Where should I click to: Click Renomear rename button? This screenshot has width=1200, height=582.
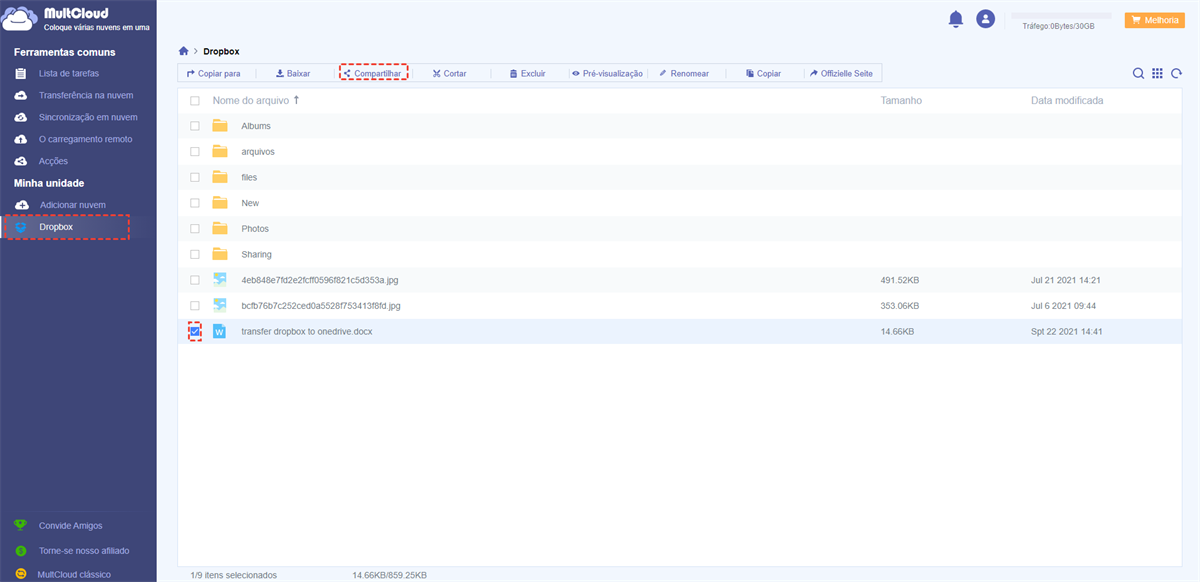(x=684, y=73)
